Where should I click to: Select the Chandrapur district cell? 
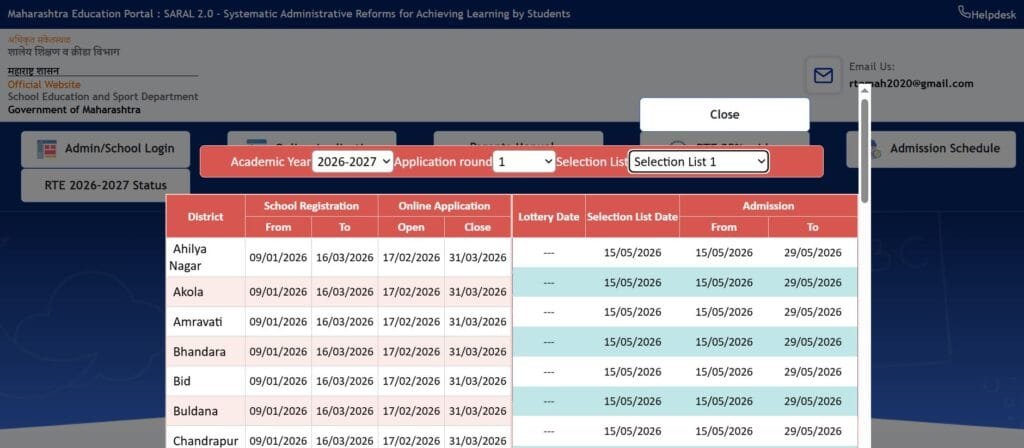click(206, 438)
